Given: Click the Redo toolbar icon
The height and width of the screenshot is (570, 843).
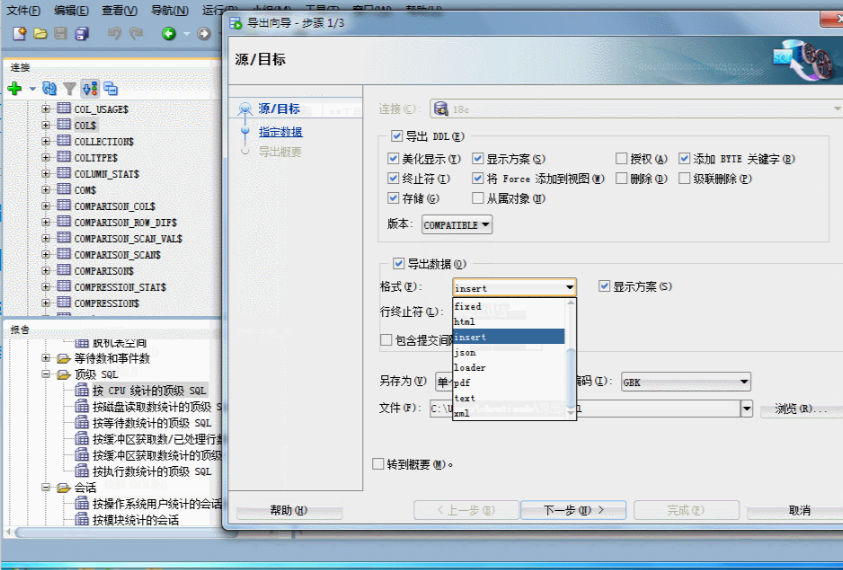Looking at the screenshot, I should 136,34.
